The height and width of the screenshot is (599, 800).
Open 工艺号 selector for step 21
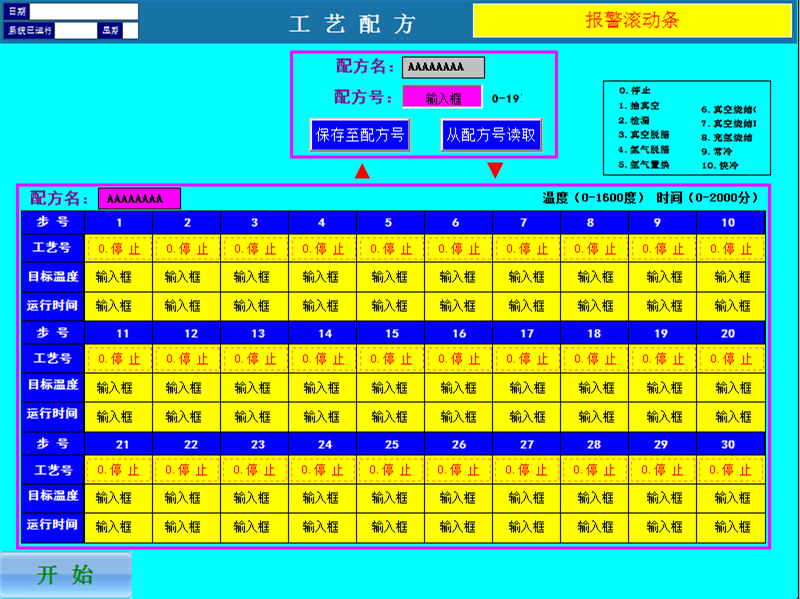119,469
